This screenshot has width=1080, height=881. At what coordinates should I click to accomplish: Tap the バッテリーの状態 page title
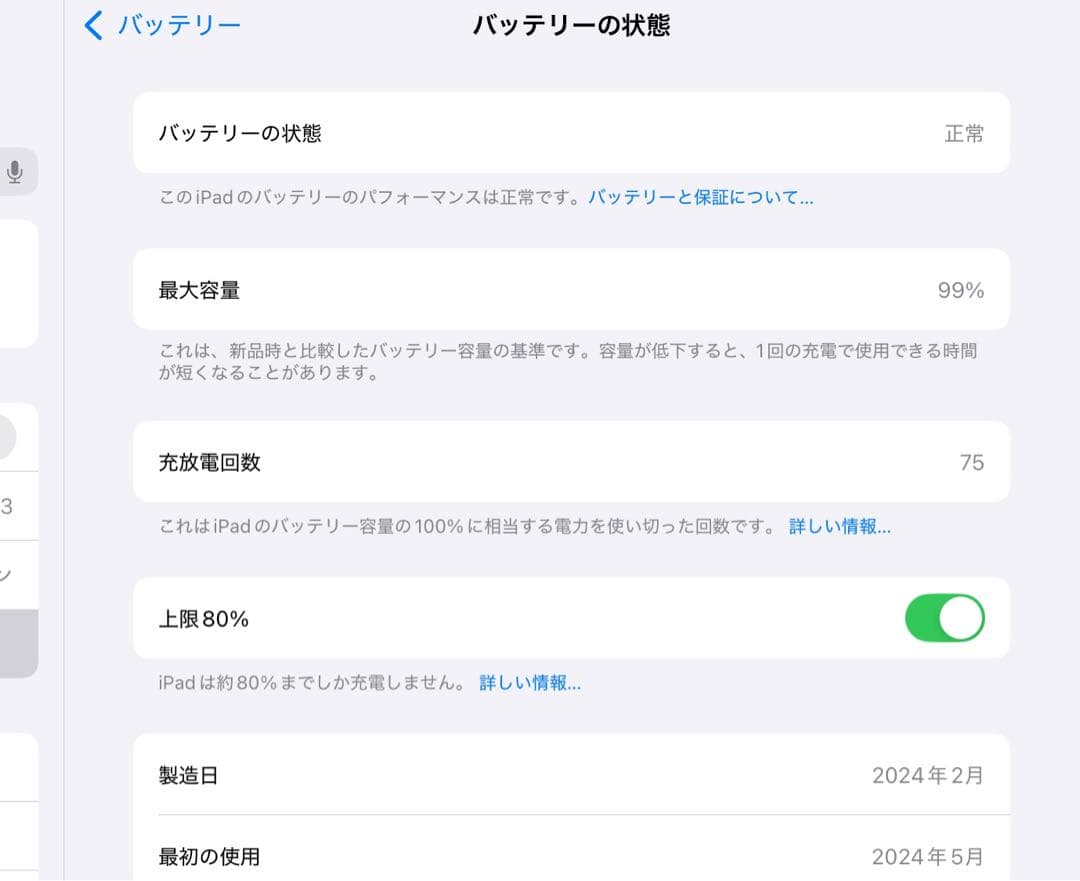[571, 25]
